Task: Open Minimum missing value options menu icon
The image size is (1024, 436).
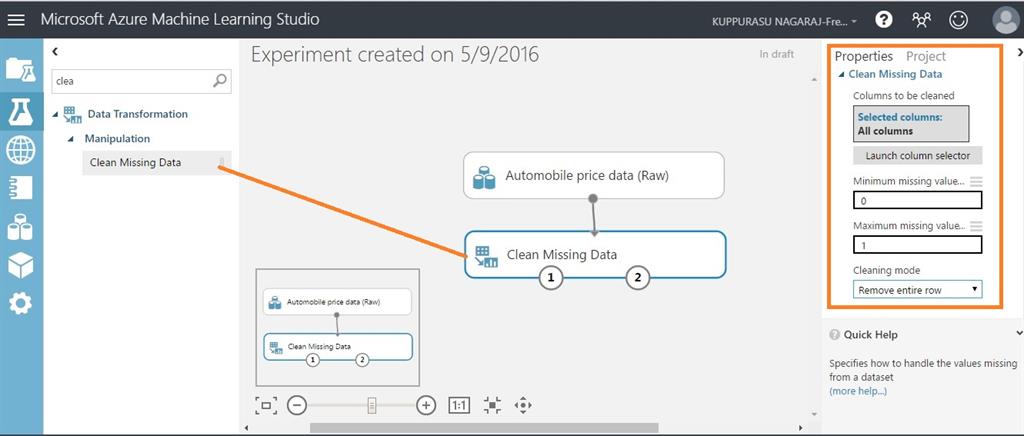Action: [x=976, y=181]
